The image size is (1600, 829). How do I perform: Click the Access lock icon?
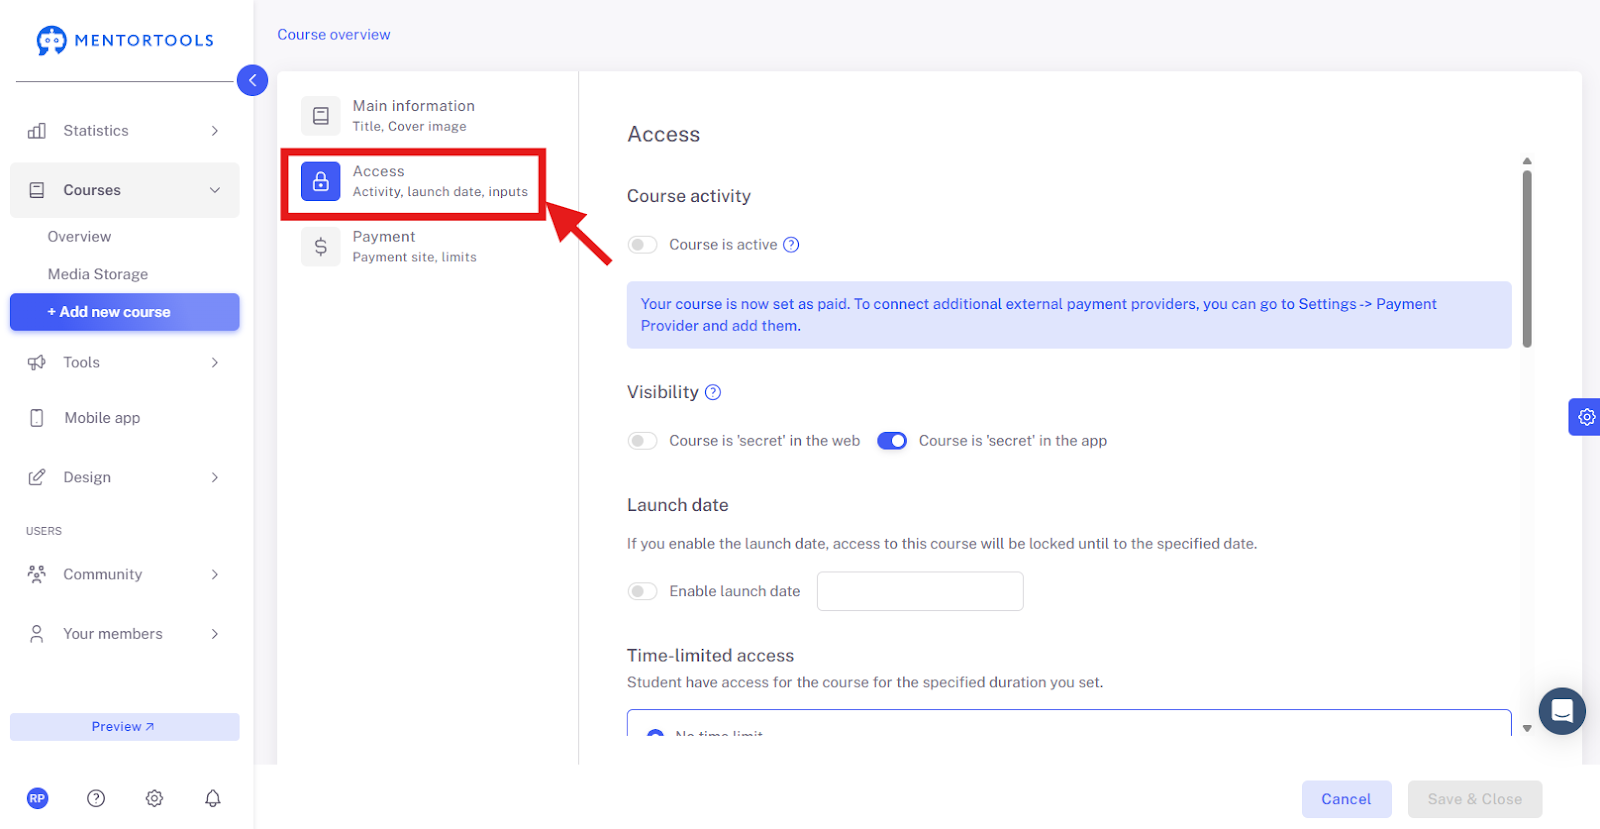(x=321, y=181)
